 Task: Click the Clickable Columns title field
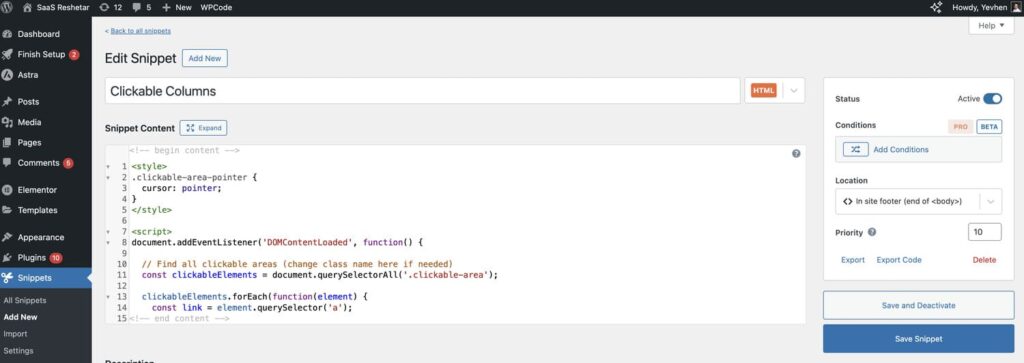422,91
